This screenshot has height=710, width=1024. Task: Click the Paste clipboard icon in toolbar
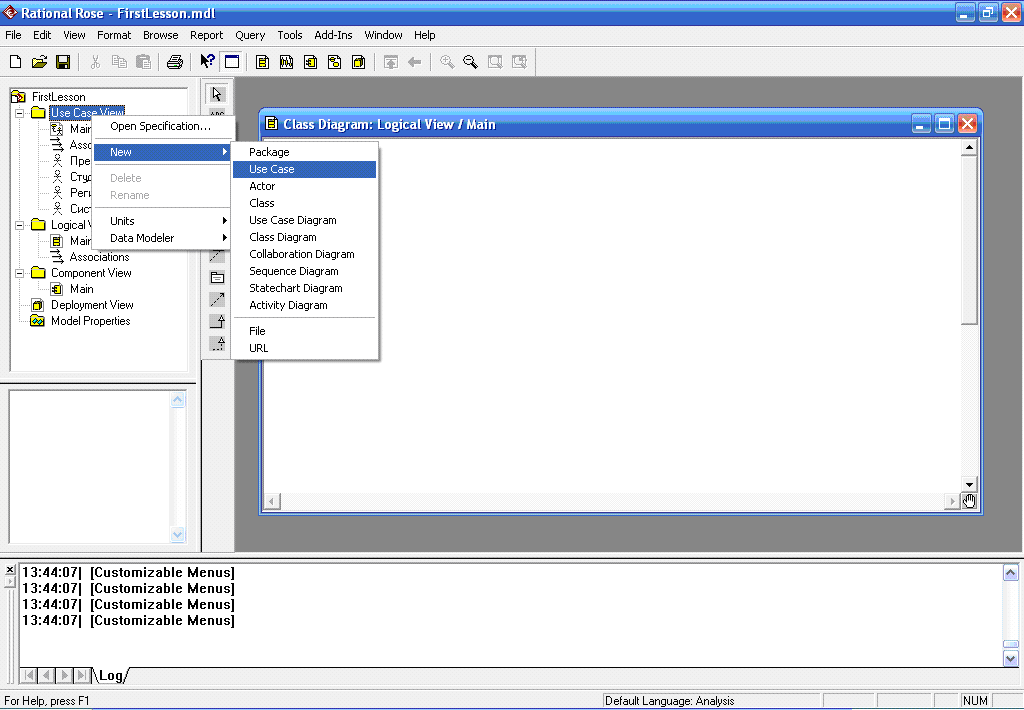143,62
